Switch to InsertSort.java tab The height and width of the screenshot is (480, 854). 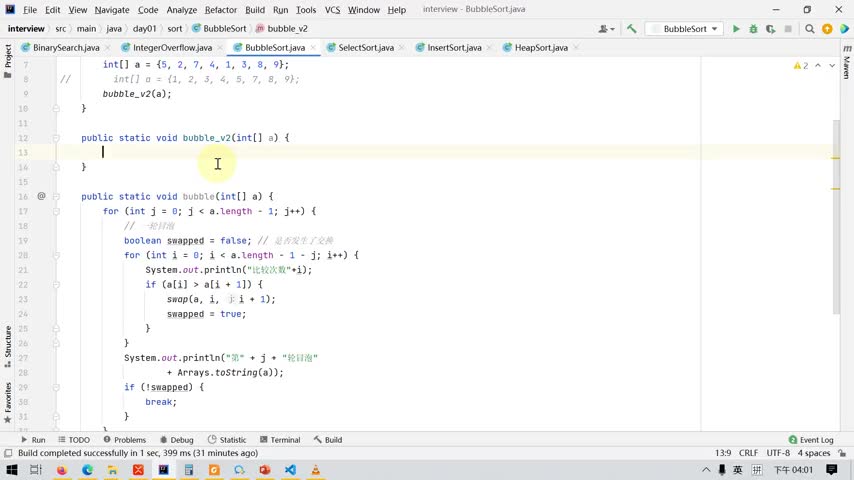coord(454,48)
